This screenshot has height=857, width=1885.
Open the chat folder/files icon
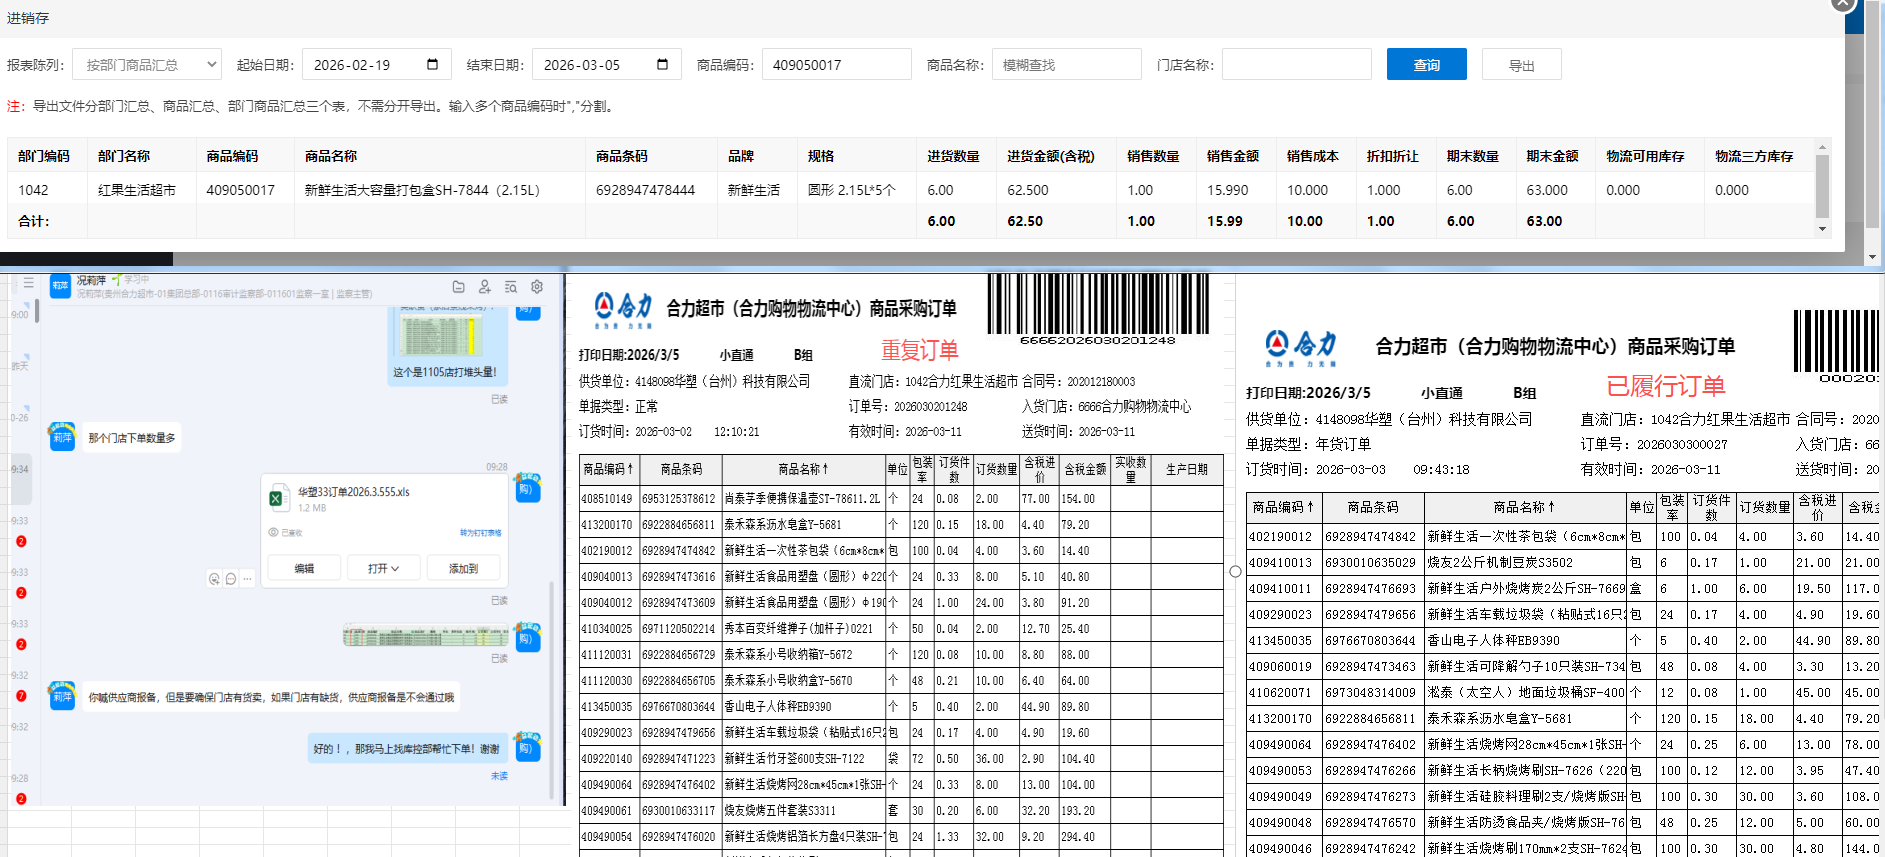[458, 287]
